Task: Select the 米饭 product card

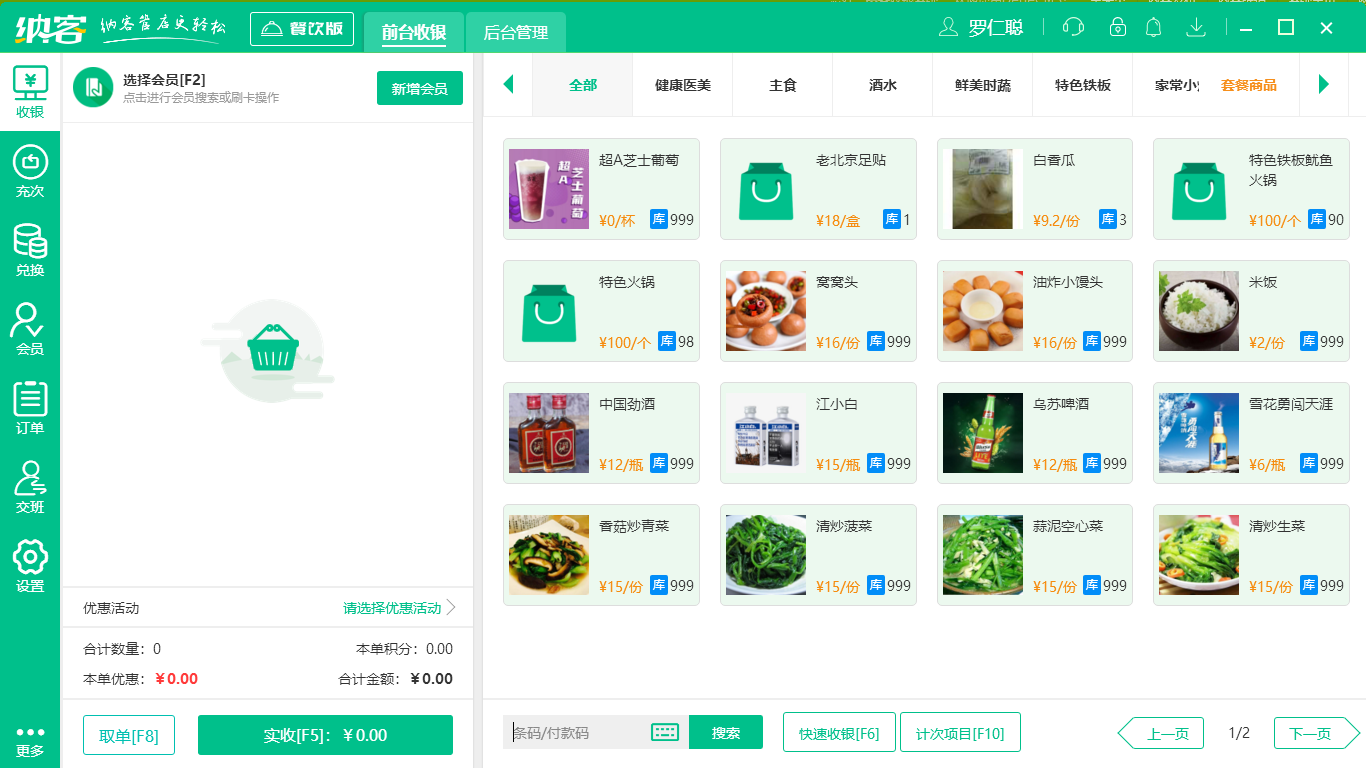Action: 1251,310
